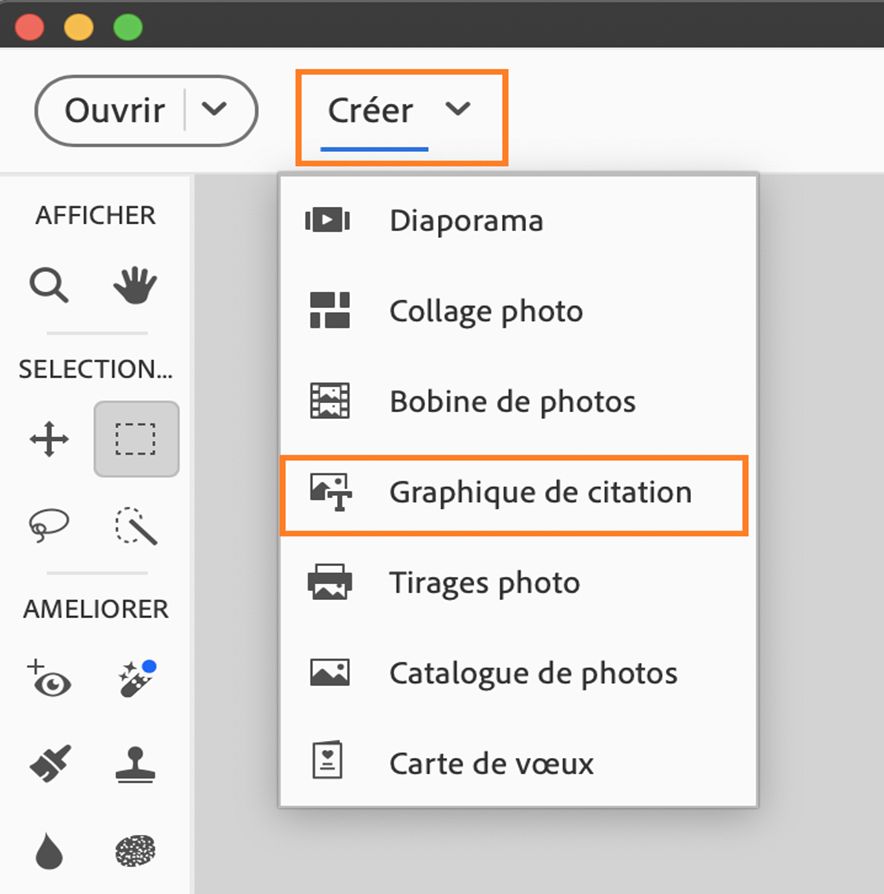Select the Sponge tool

pyautogui.click(x=136, y=850)
